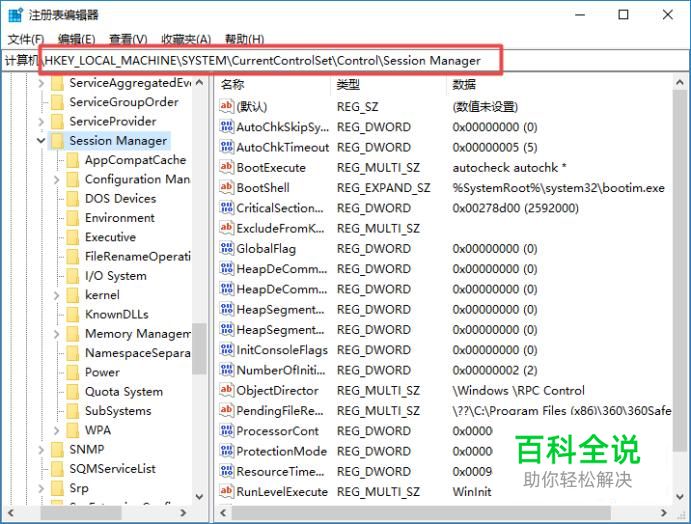This screenshot has height=524, width=691.
Task: Open the 帮助(H) menu
Action: (x=244, y=39)
